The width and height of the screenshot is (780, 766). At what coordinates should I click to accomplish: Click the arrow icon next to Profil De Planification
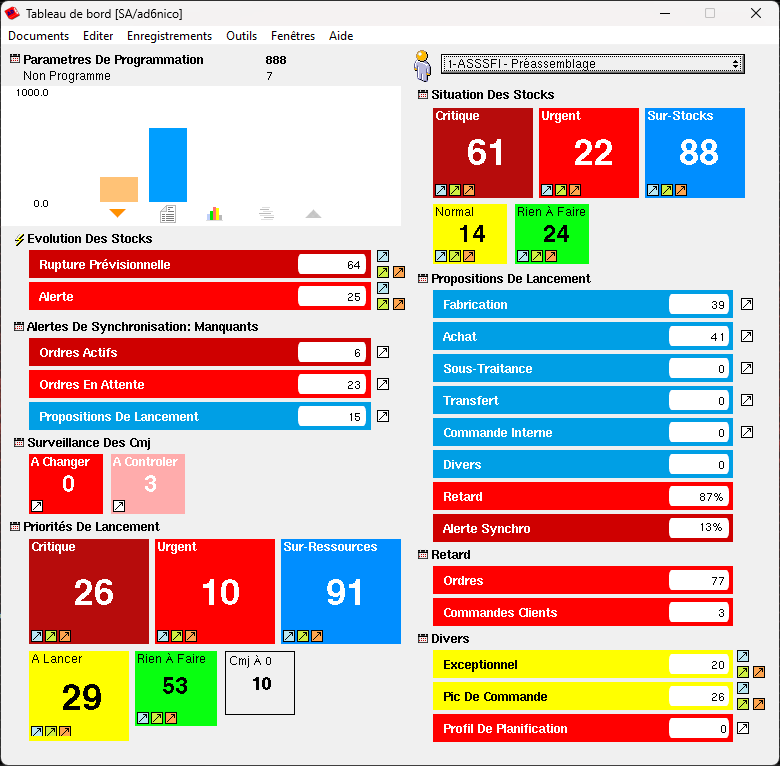tap(743, 729)
